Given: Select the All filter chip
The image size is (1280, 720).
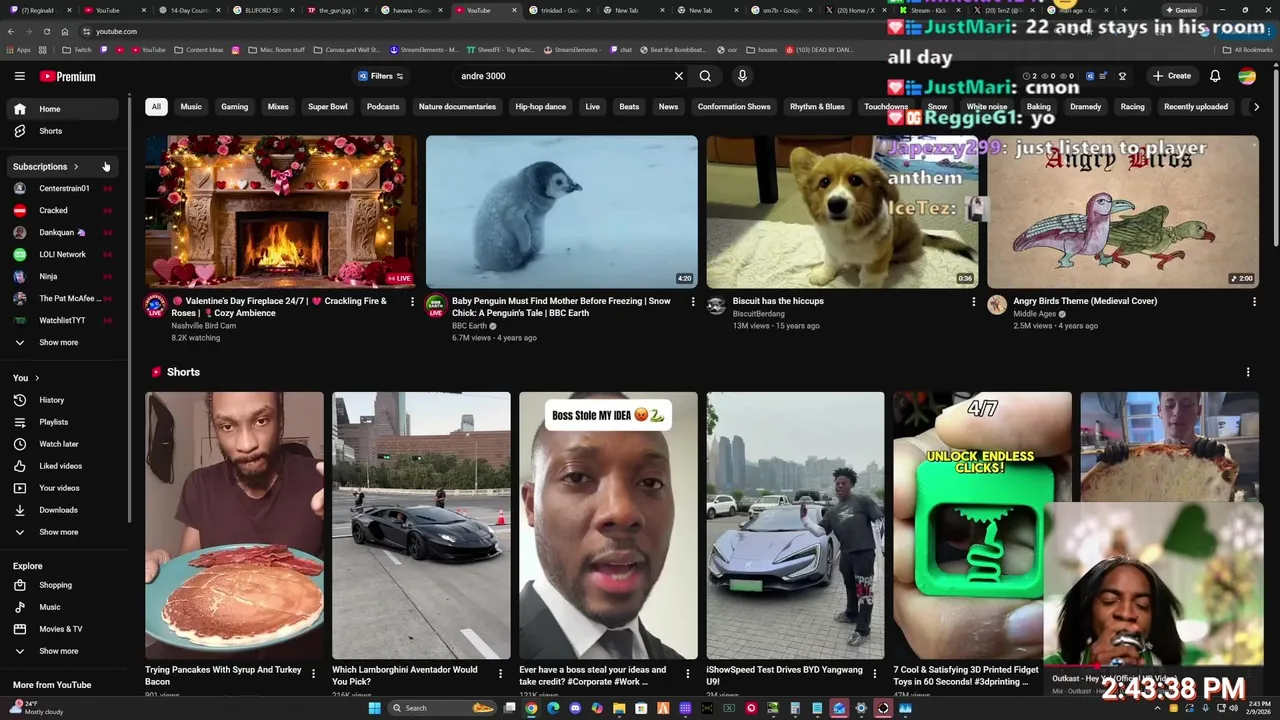Looking at the screenshot, I should 156,106.
